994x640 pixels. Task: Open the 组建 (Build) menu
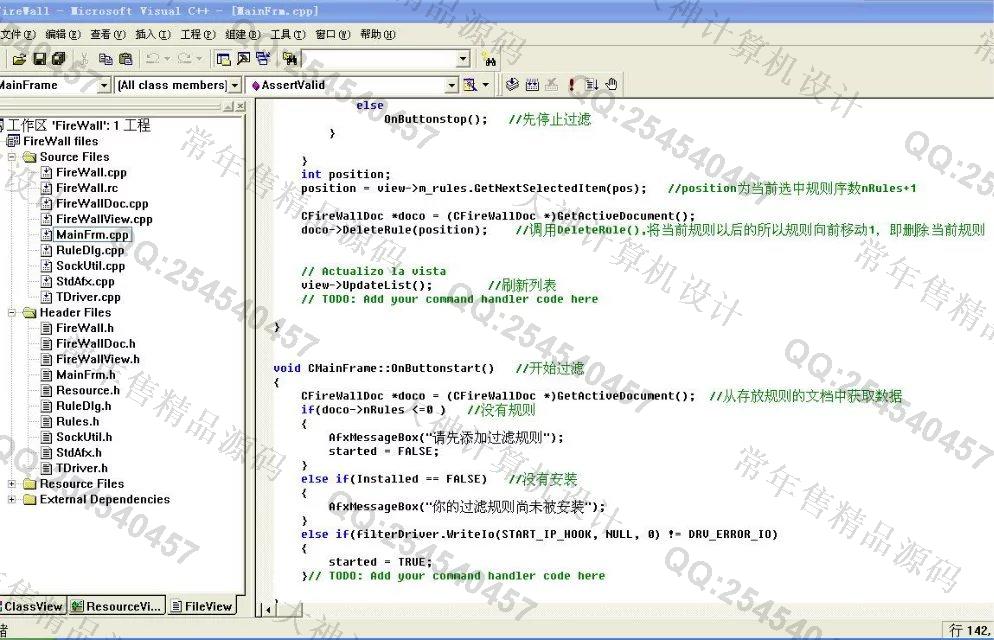point(243,34)
